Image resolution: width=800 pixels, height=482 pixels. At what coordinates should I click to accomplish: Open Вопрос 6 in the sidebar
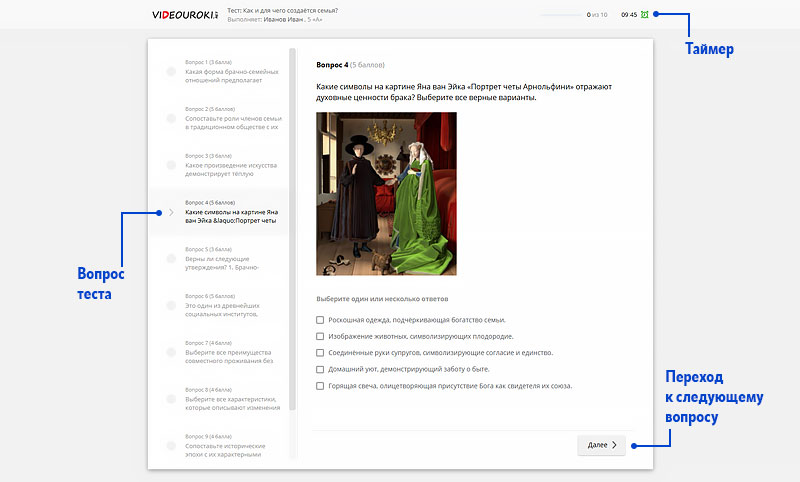[x=218, y=306]
